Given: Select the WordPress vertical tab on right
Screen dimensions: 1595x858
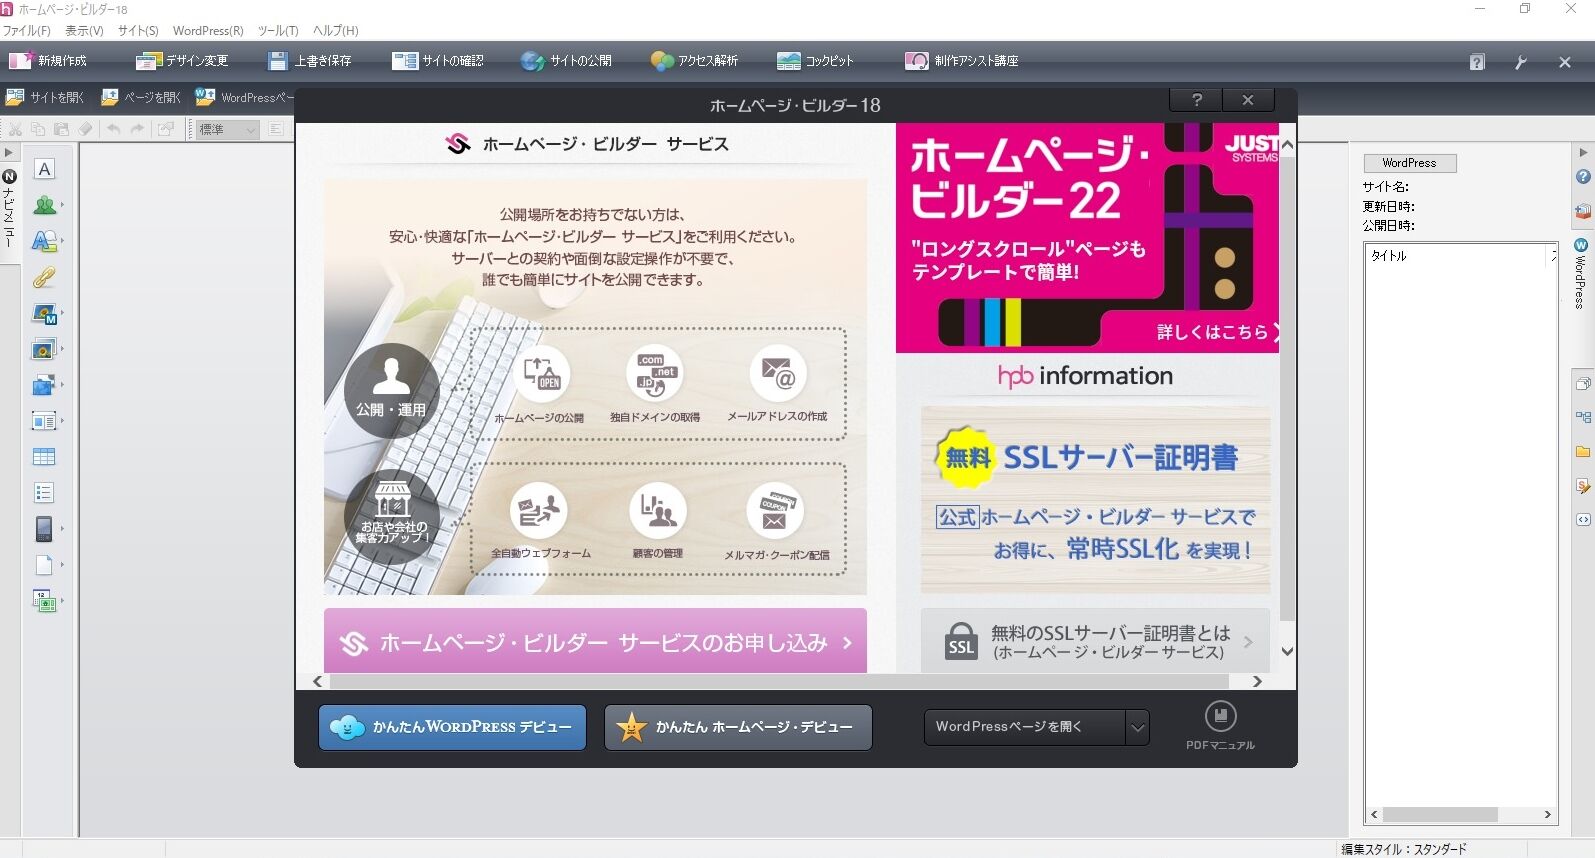Looking at the screenshot, I should point(1580,273).
